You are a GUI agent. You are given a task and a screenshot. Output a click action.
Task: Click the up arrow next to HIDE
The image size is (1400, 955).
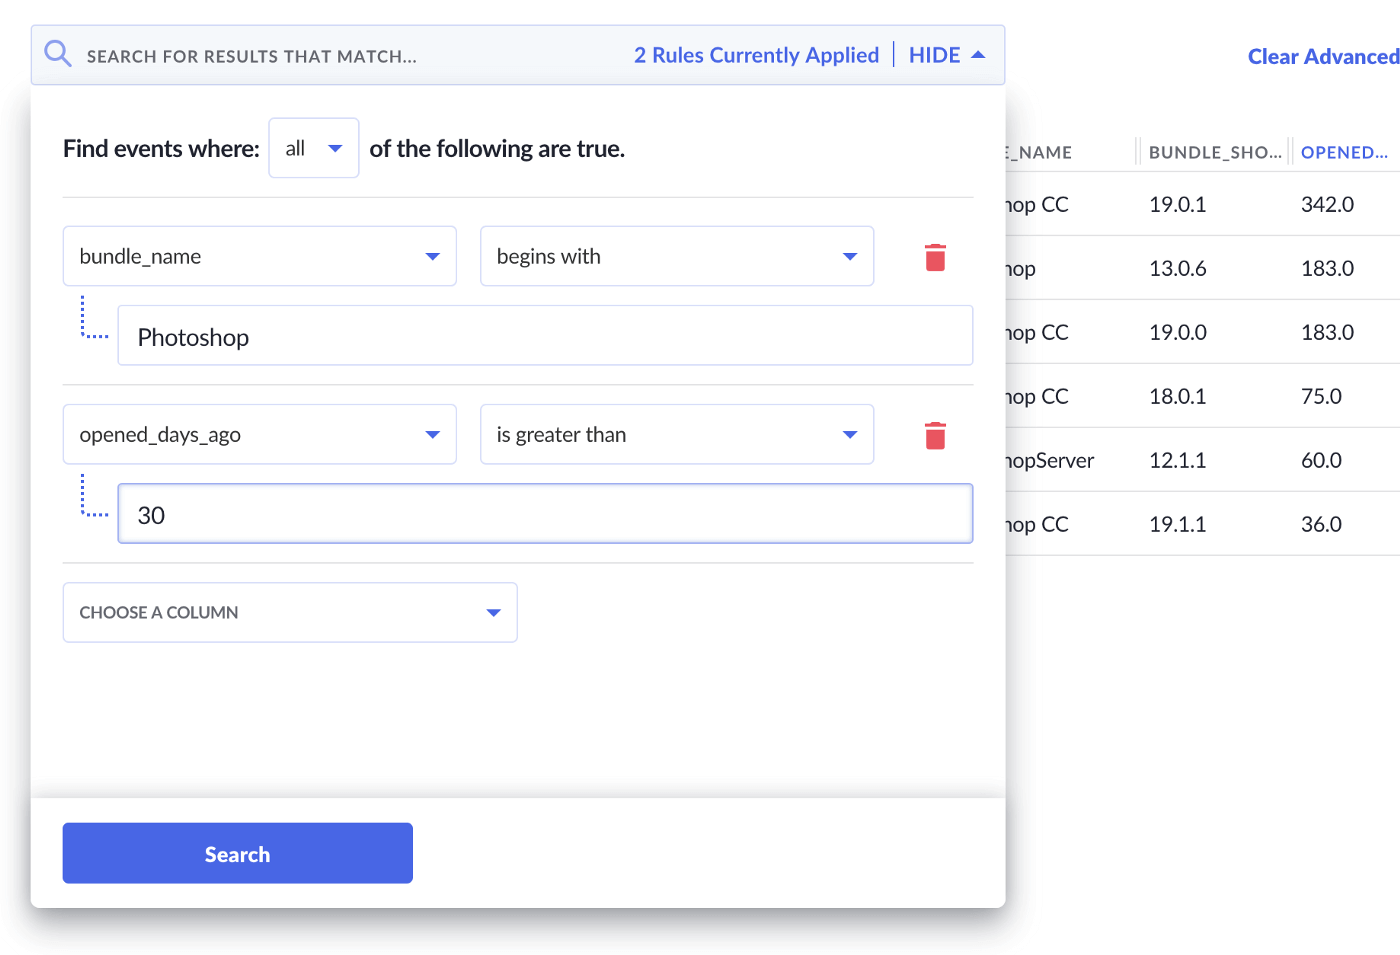coord(977,54)
